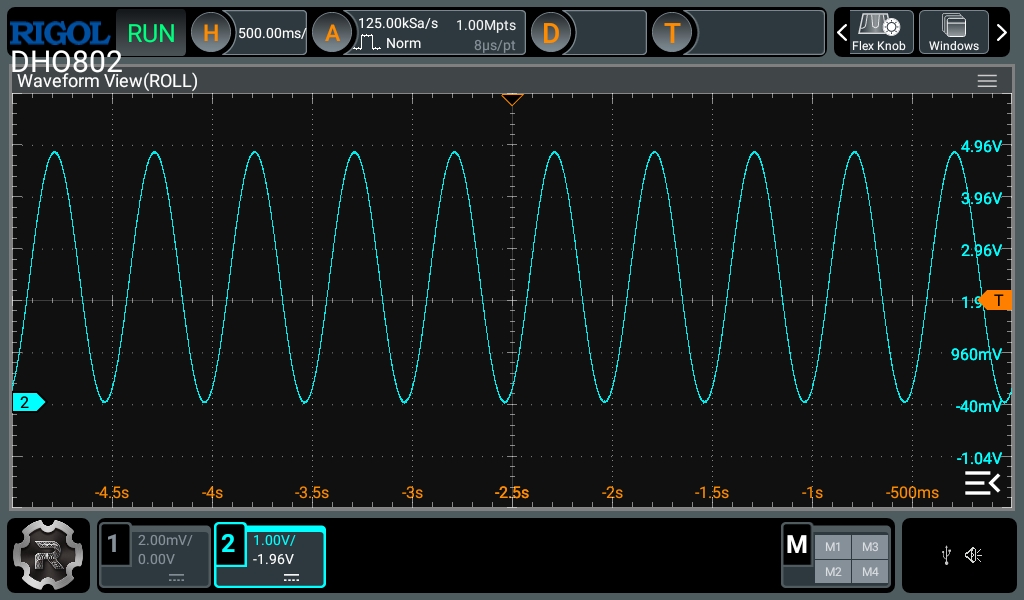Click channel 1 scale 2.00mV/
The height and width of the screenshot is (600, 1024).
coord(165,540)
